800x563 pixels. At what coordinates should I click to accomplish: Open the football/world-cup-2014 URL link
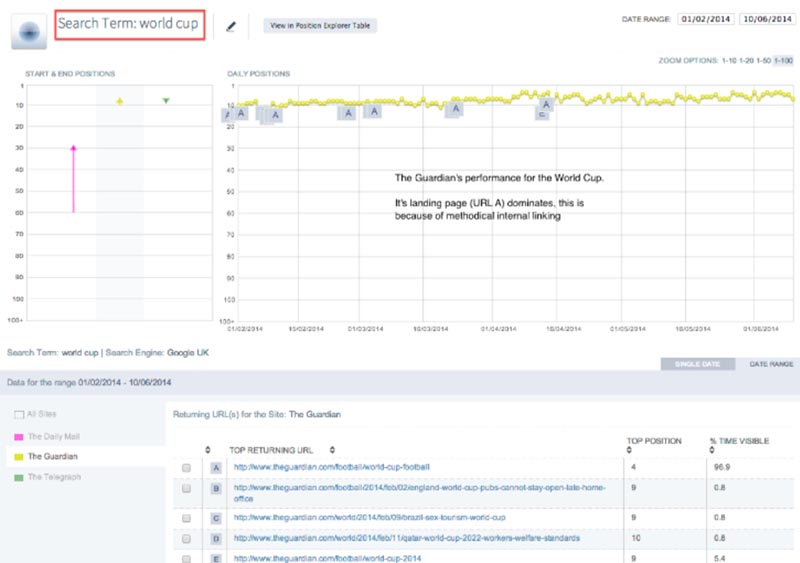[328, 558]
